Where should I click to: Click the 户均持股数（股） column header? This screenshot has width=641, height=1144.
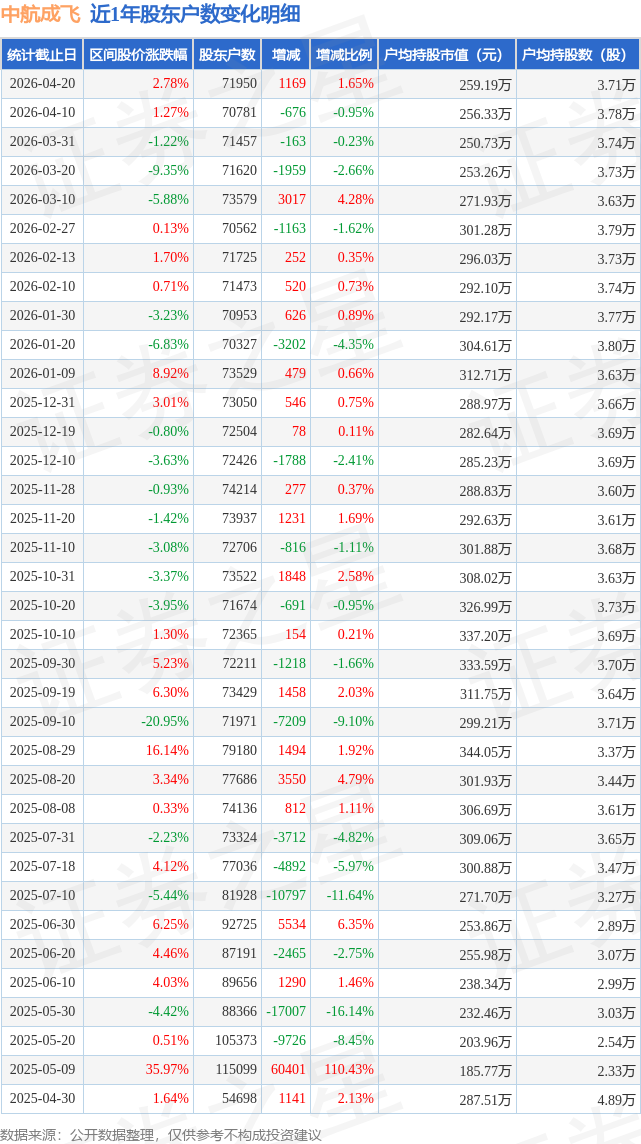pos(578,55)
